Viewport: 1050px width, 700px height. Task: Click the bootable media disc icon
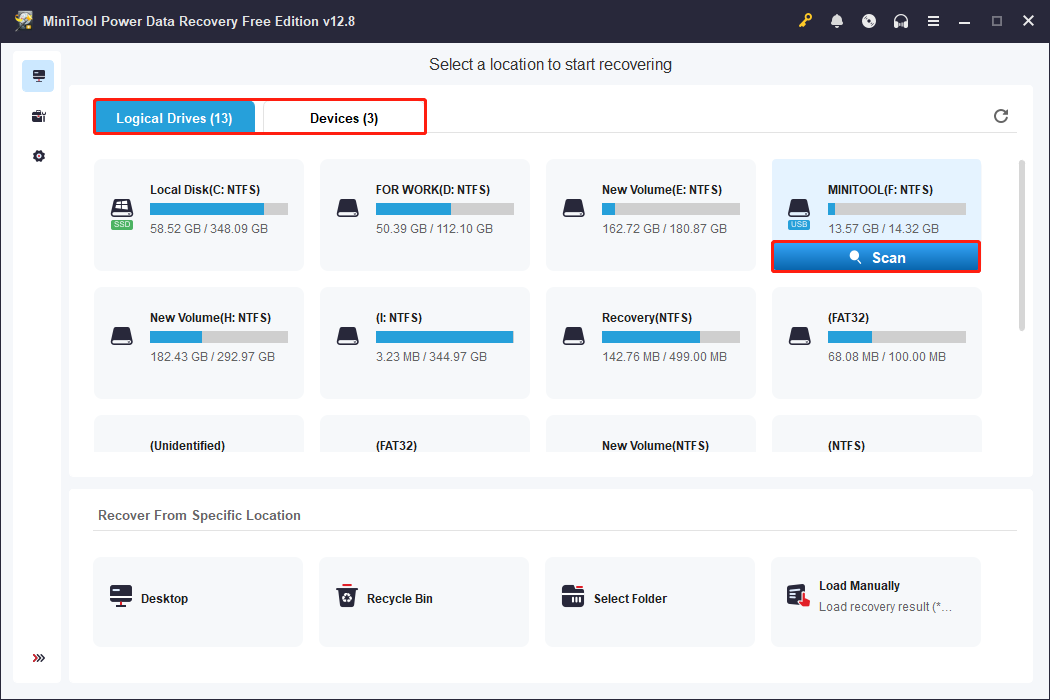(x=869, y=21)
